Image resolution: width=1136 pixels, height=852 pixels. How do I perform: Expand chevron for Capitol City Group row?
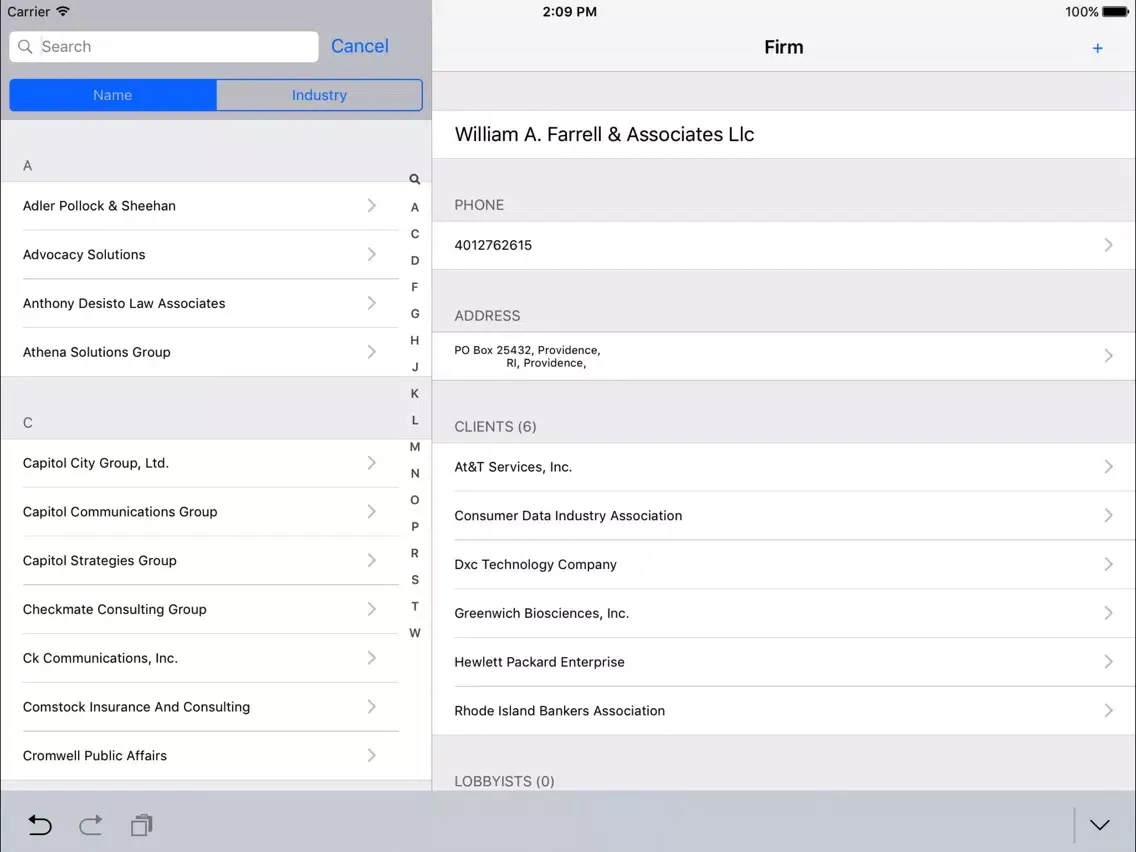pos(371,463)
